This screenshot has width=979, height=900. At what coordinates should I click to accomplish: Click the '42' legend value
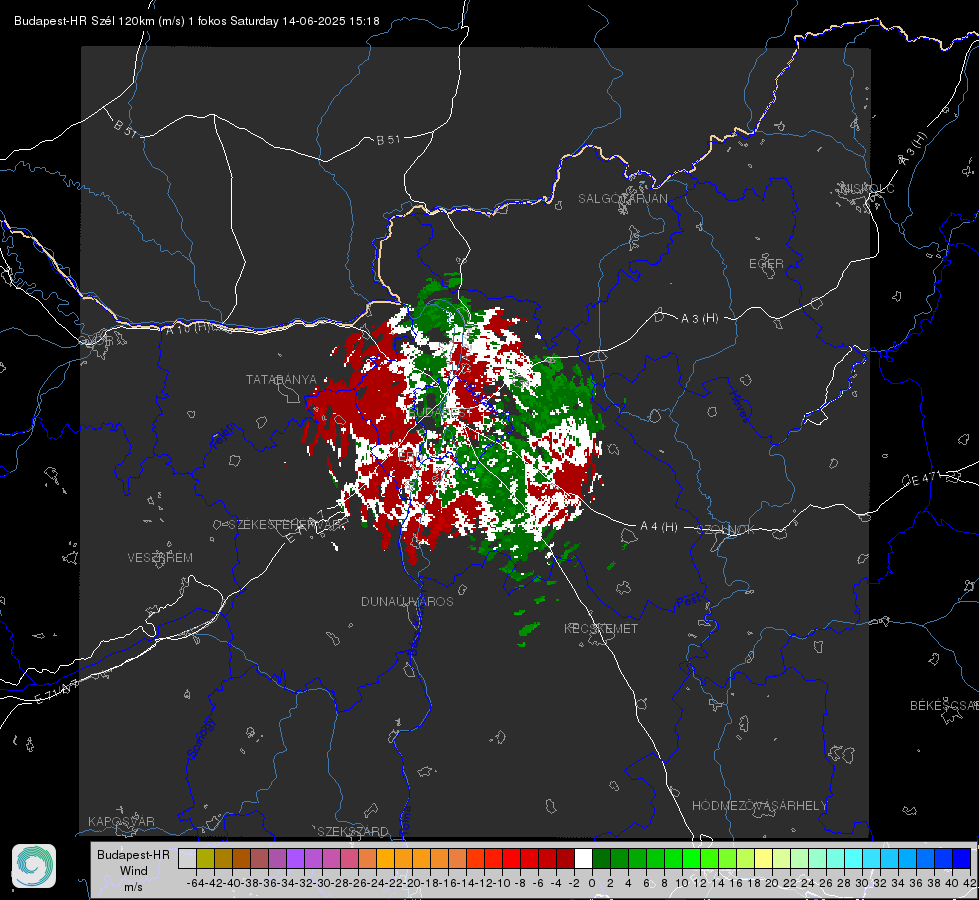pos(970,883)
